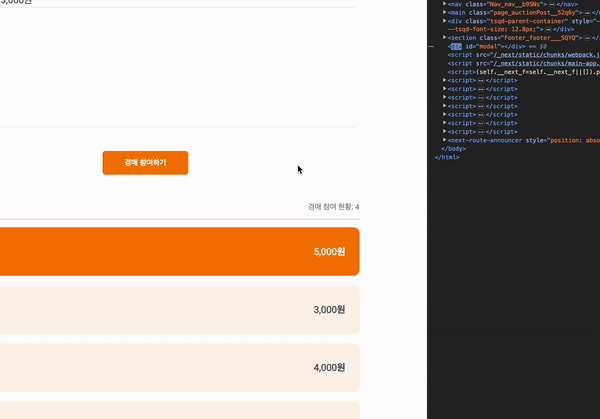Viewport: 600px width, 419px height.
Task: Expand the next-route-announcer element arrow
Action: coord(444,140)
